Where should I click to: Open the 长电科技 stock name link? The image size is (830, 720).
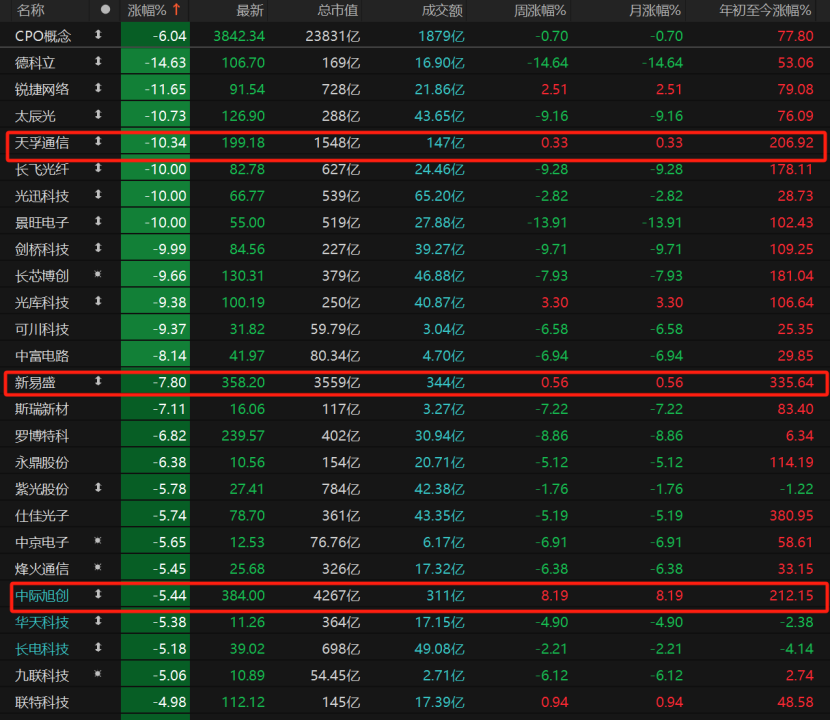42,648
